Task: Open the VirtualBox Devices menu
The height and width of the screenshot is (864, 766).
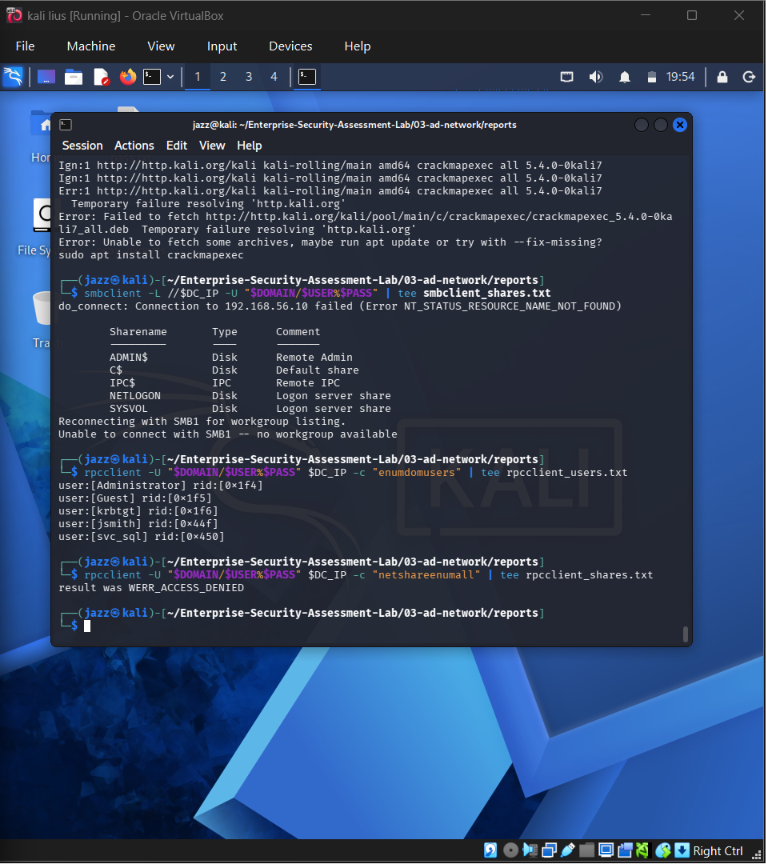Action: tap(290, 46)
